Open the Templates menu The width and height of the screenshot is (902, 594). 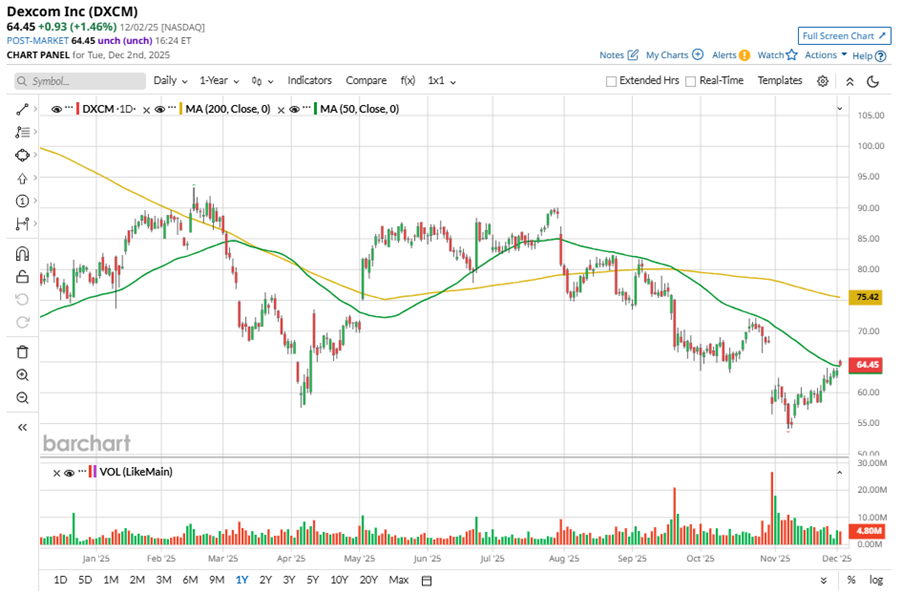779,81
